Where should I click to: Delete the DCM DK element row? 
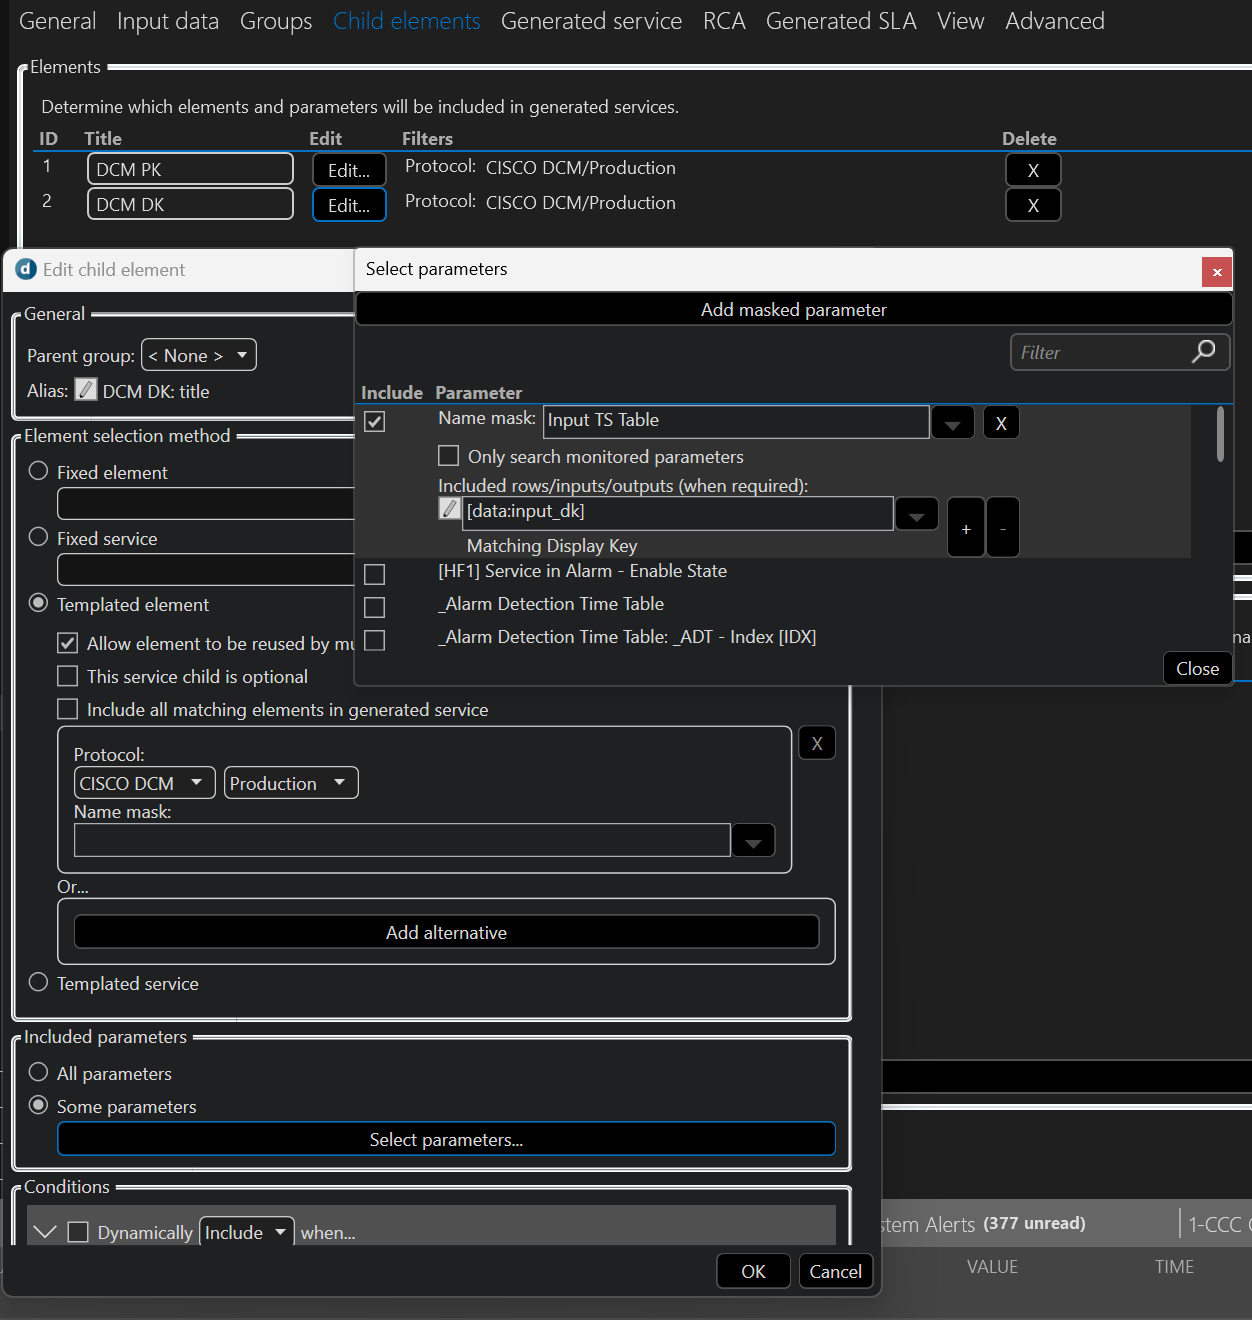pyautogui.click(x=1033, y=205)
